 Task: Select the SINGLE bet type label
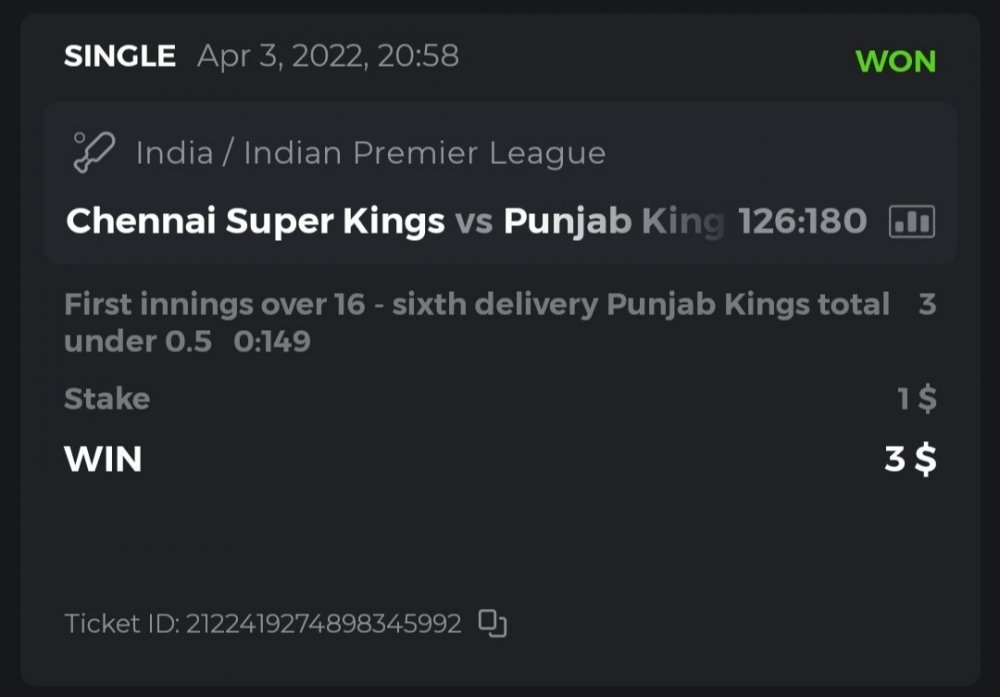point(119,56)
